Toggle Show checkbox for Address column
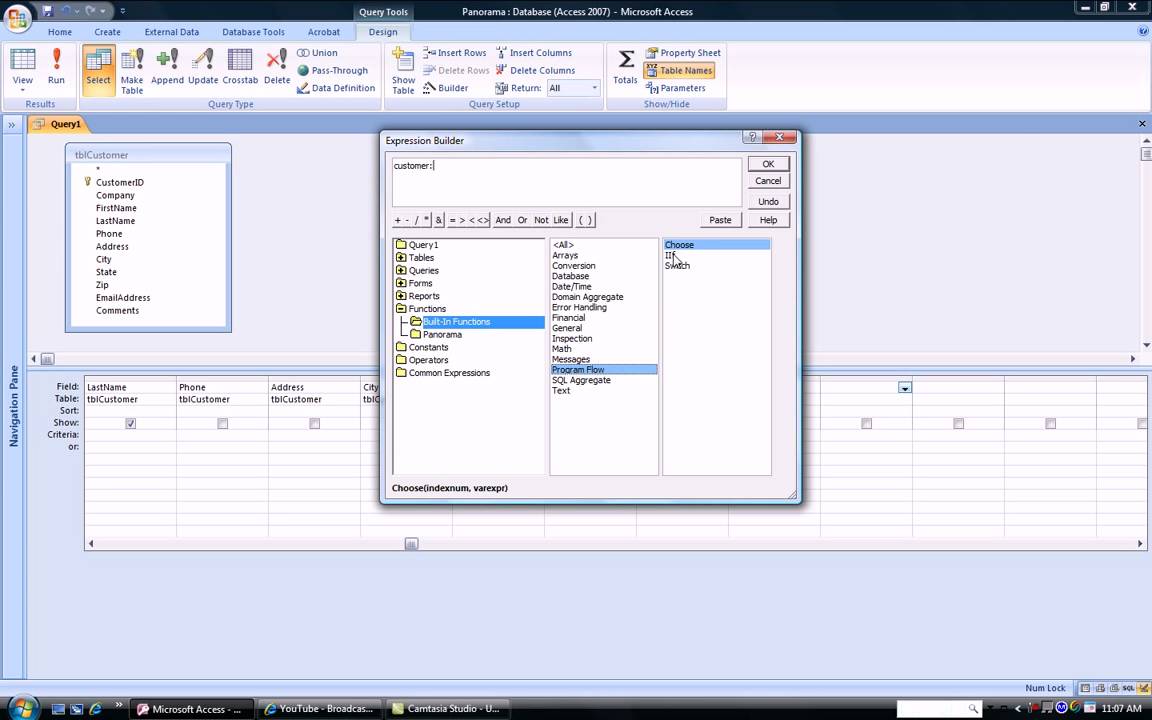 pos(314,423)
